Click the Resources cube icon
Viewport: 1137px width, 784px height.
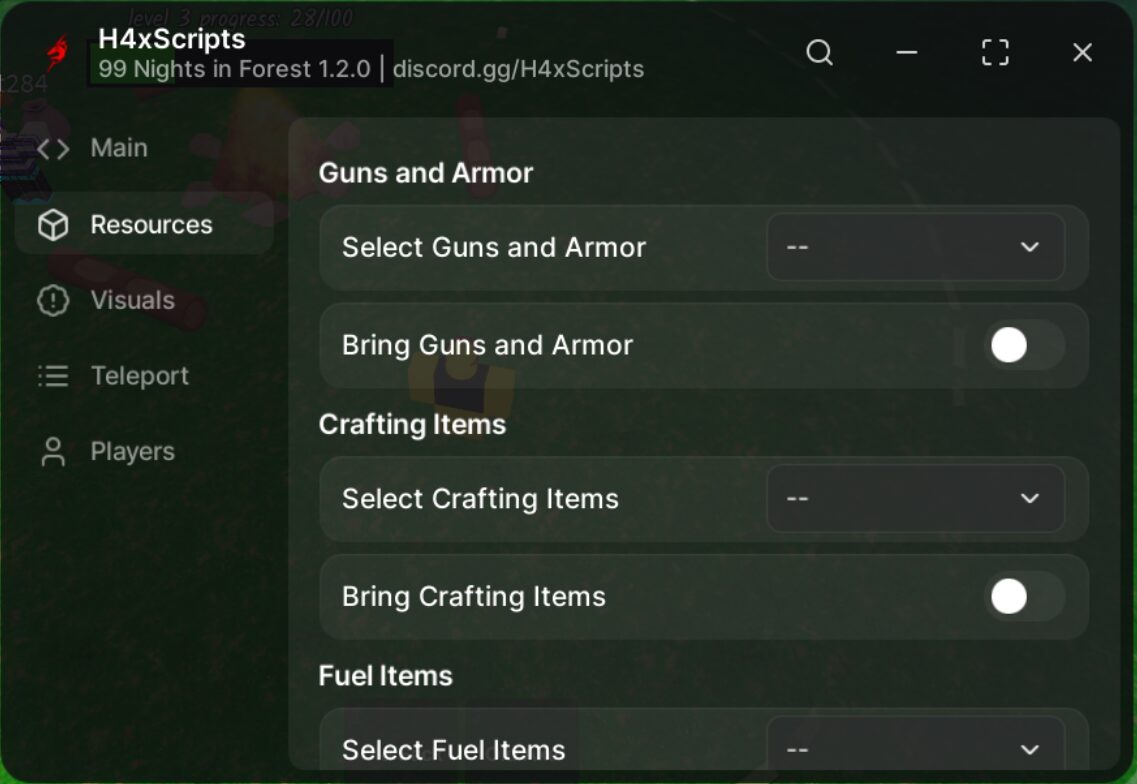tap(53, 225)
